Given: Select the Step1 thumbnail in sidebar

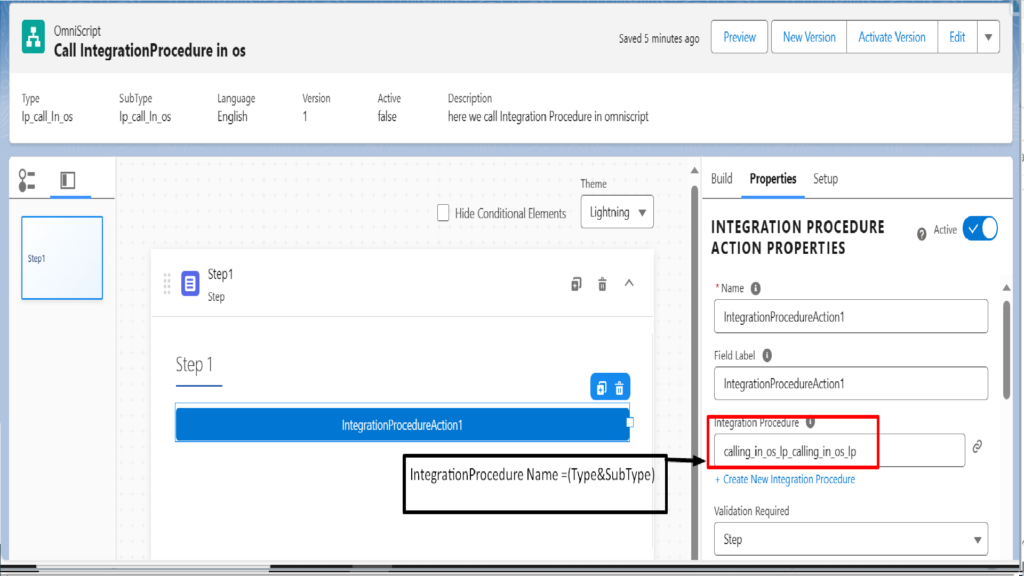Looking at the screenshot, I should (62, 258).
